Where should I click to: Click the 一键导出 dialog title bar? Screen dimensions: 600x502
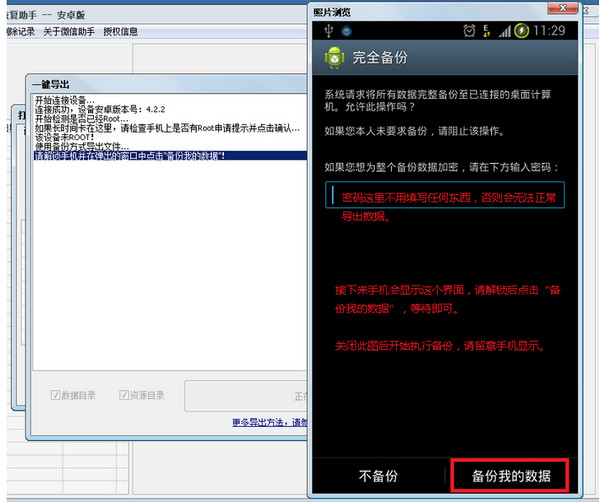tap(168, 84)
